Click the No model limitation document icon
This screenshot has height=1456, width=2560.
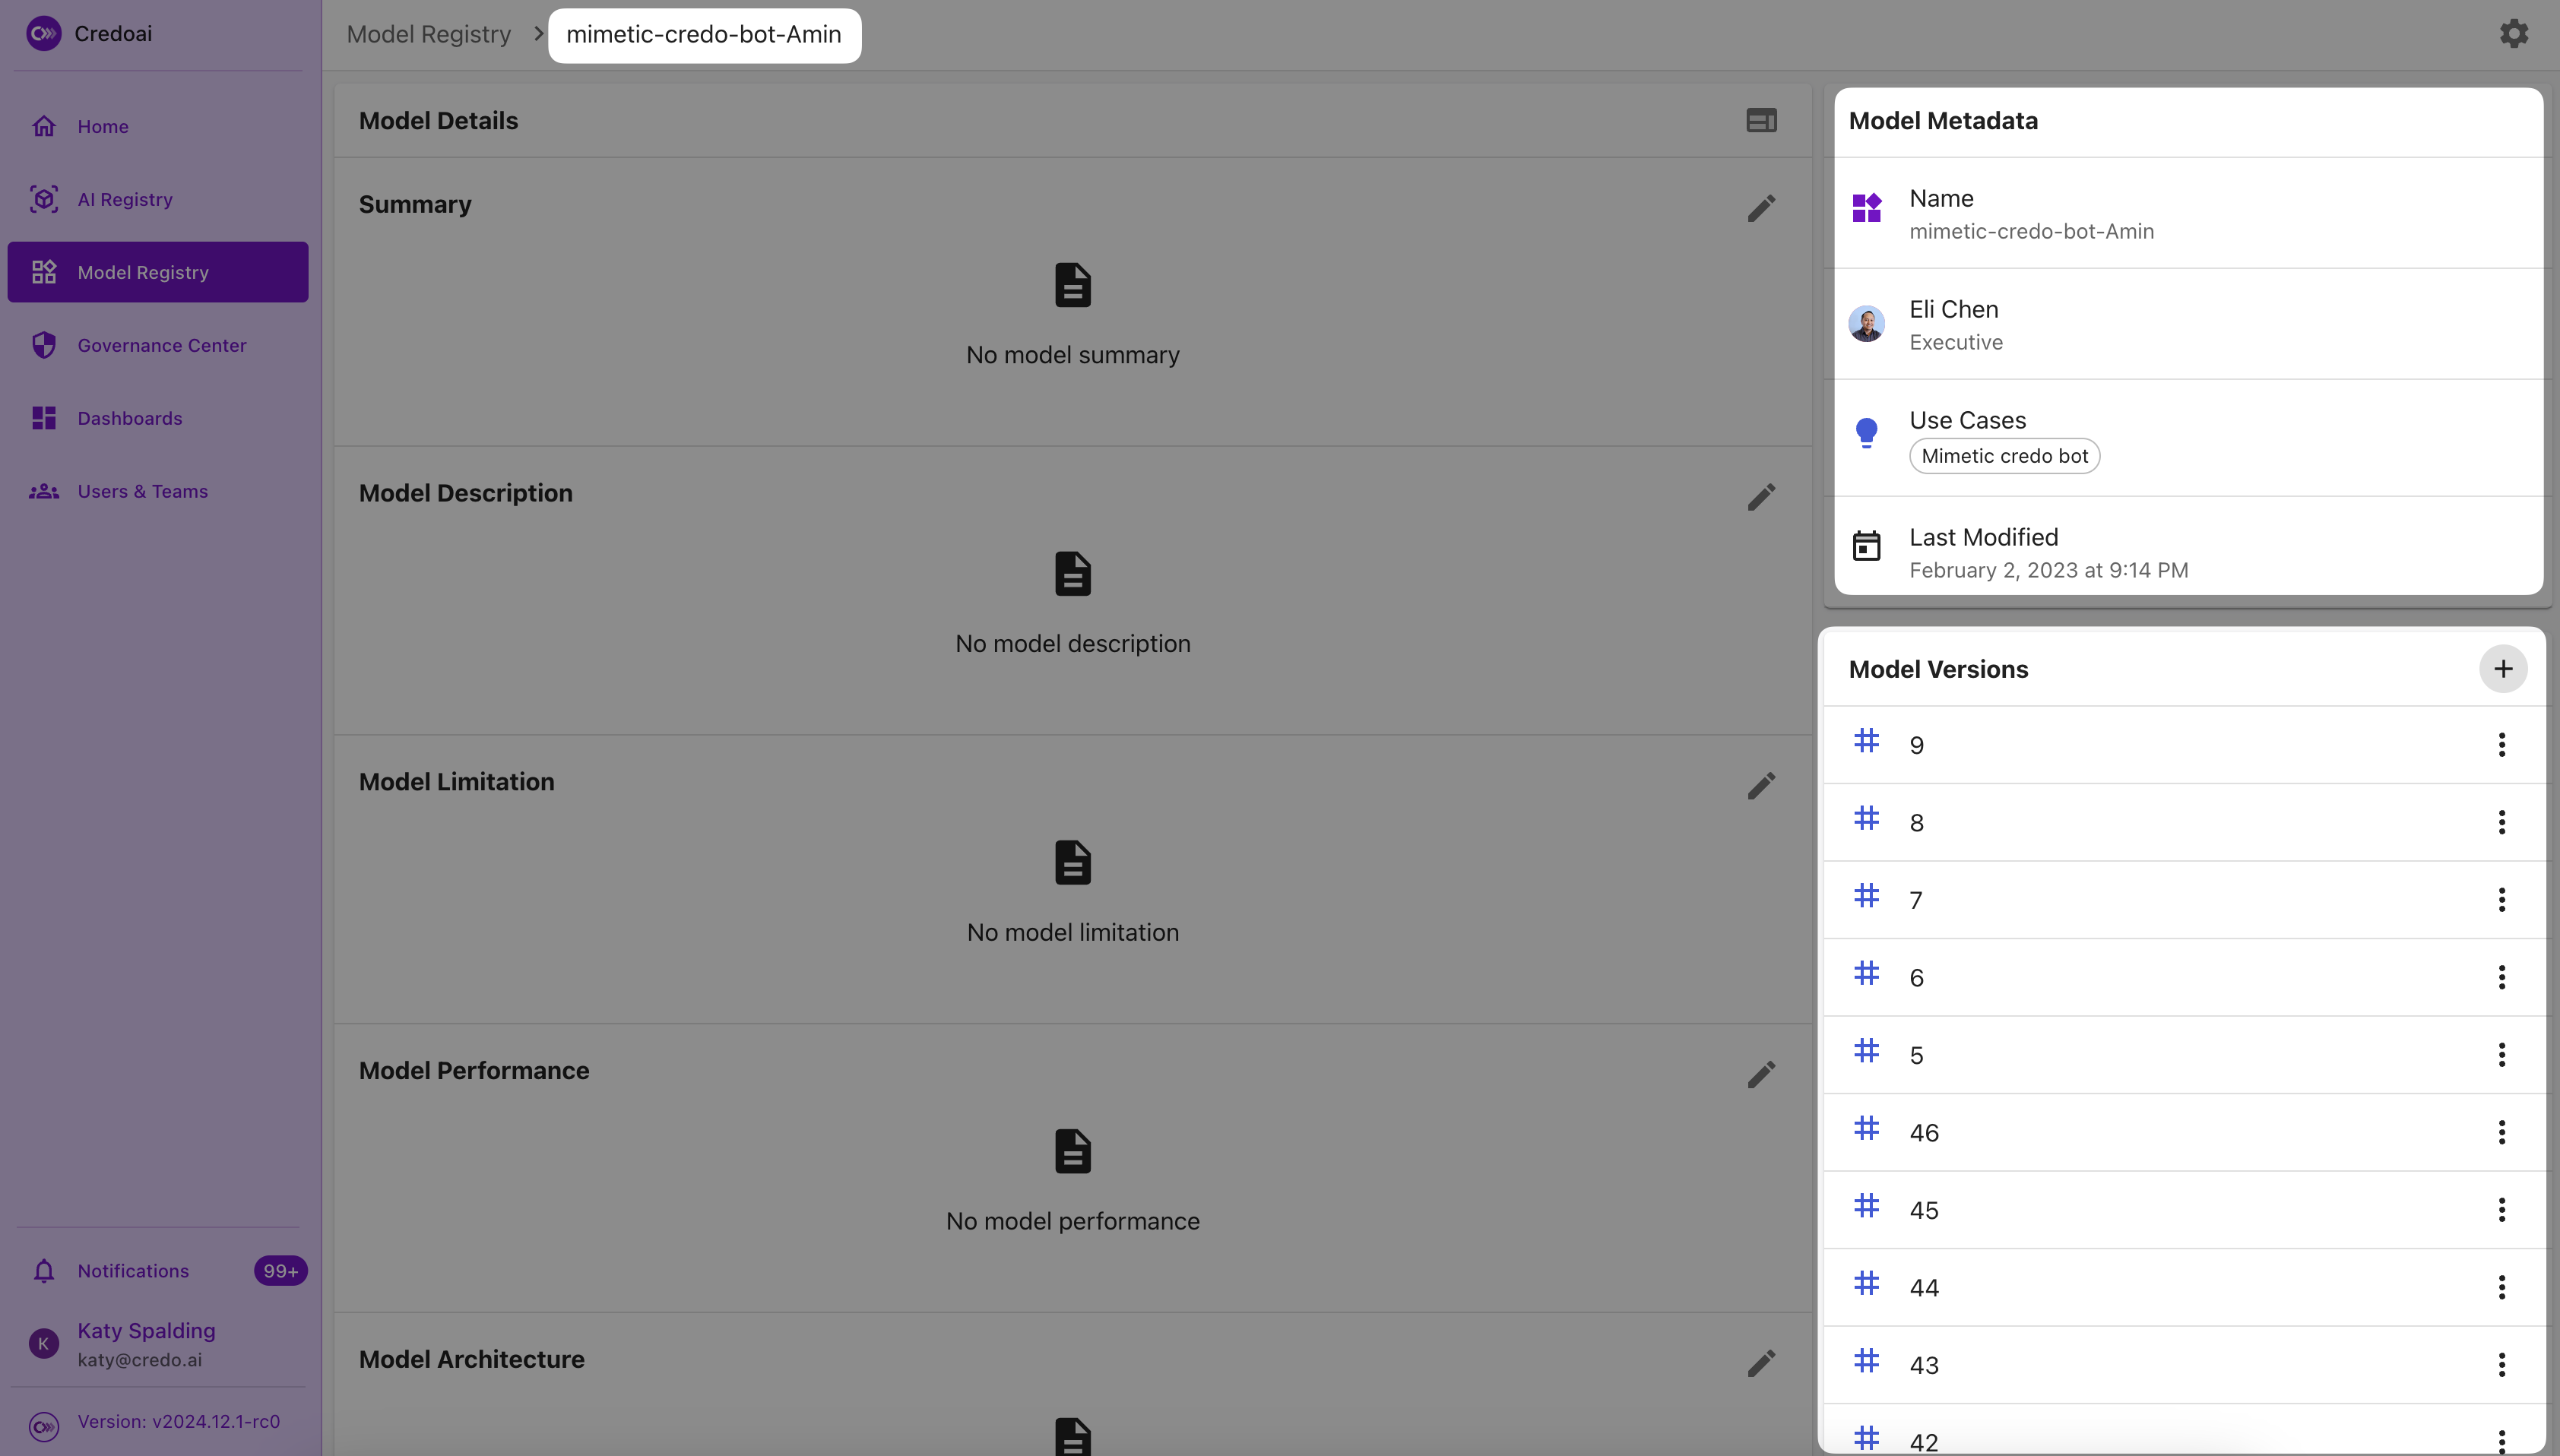coord(1073,863)
